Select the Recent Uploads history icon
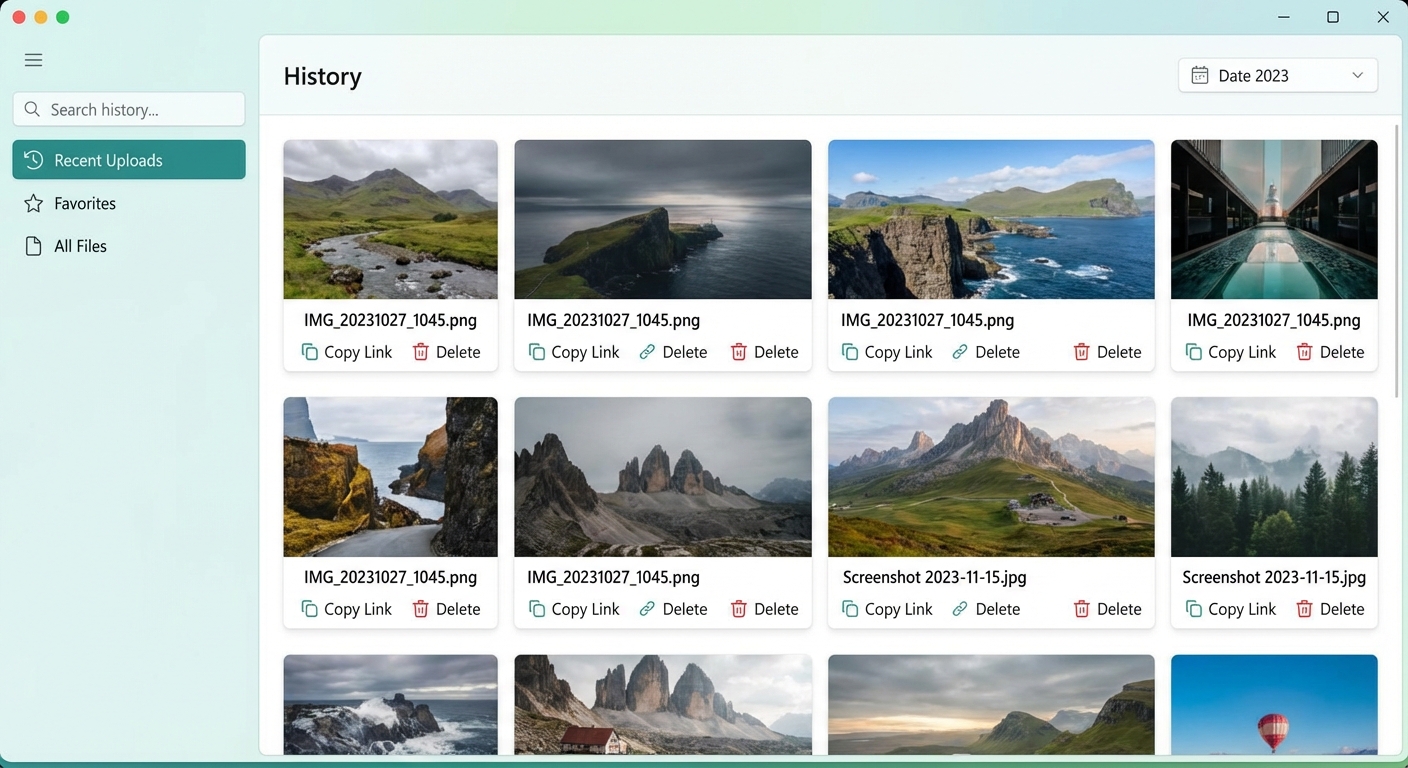The image size is (1408, 768). pyautogui.click(x=34, y=160)
